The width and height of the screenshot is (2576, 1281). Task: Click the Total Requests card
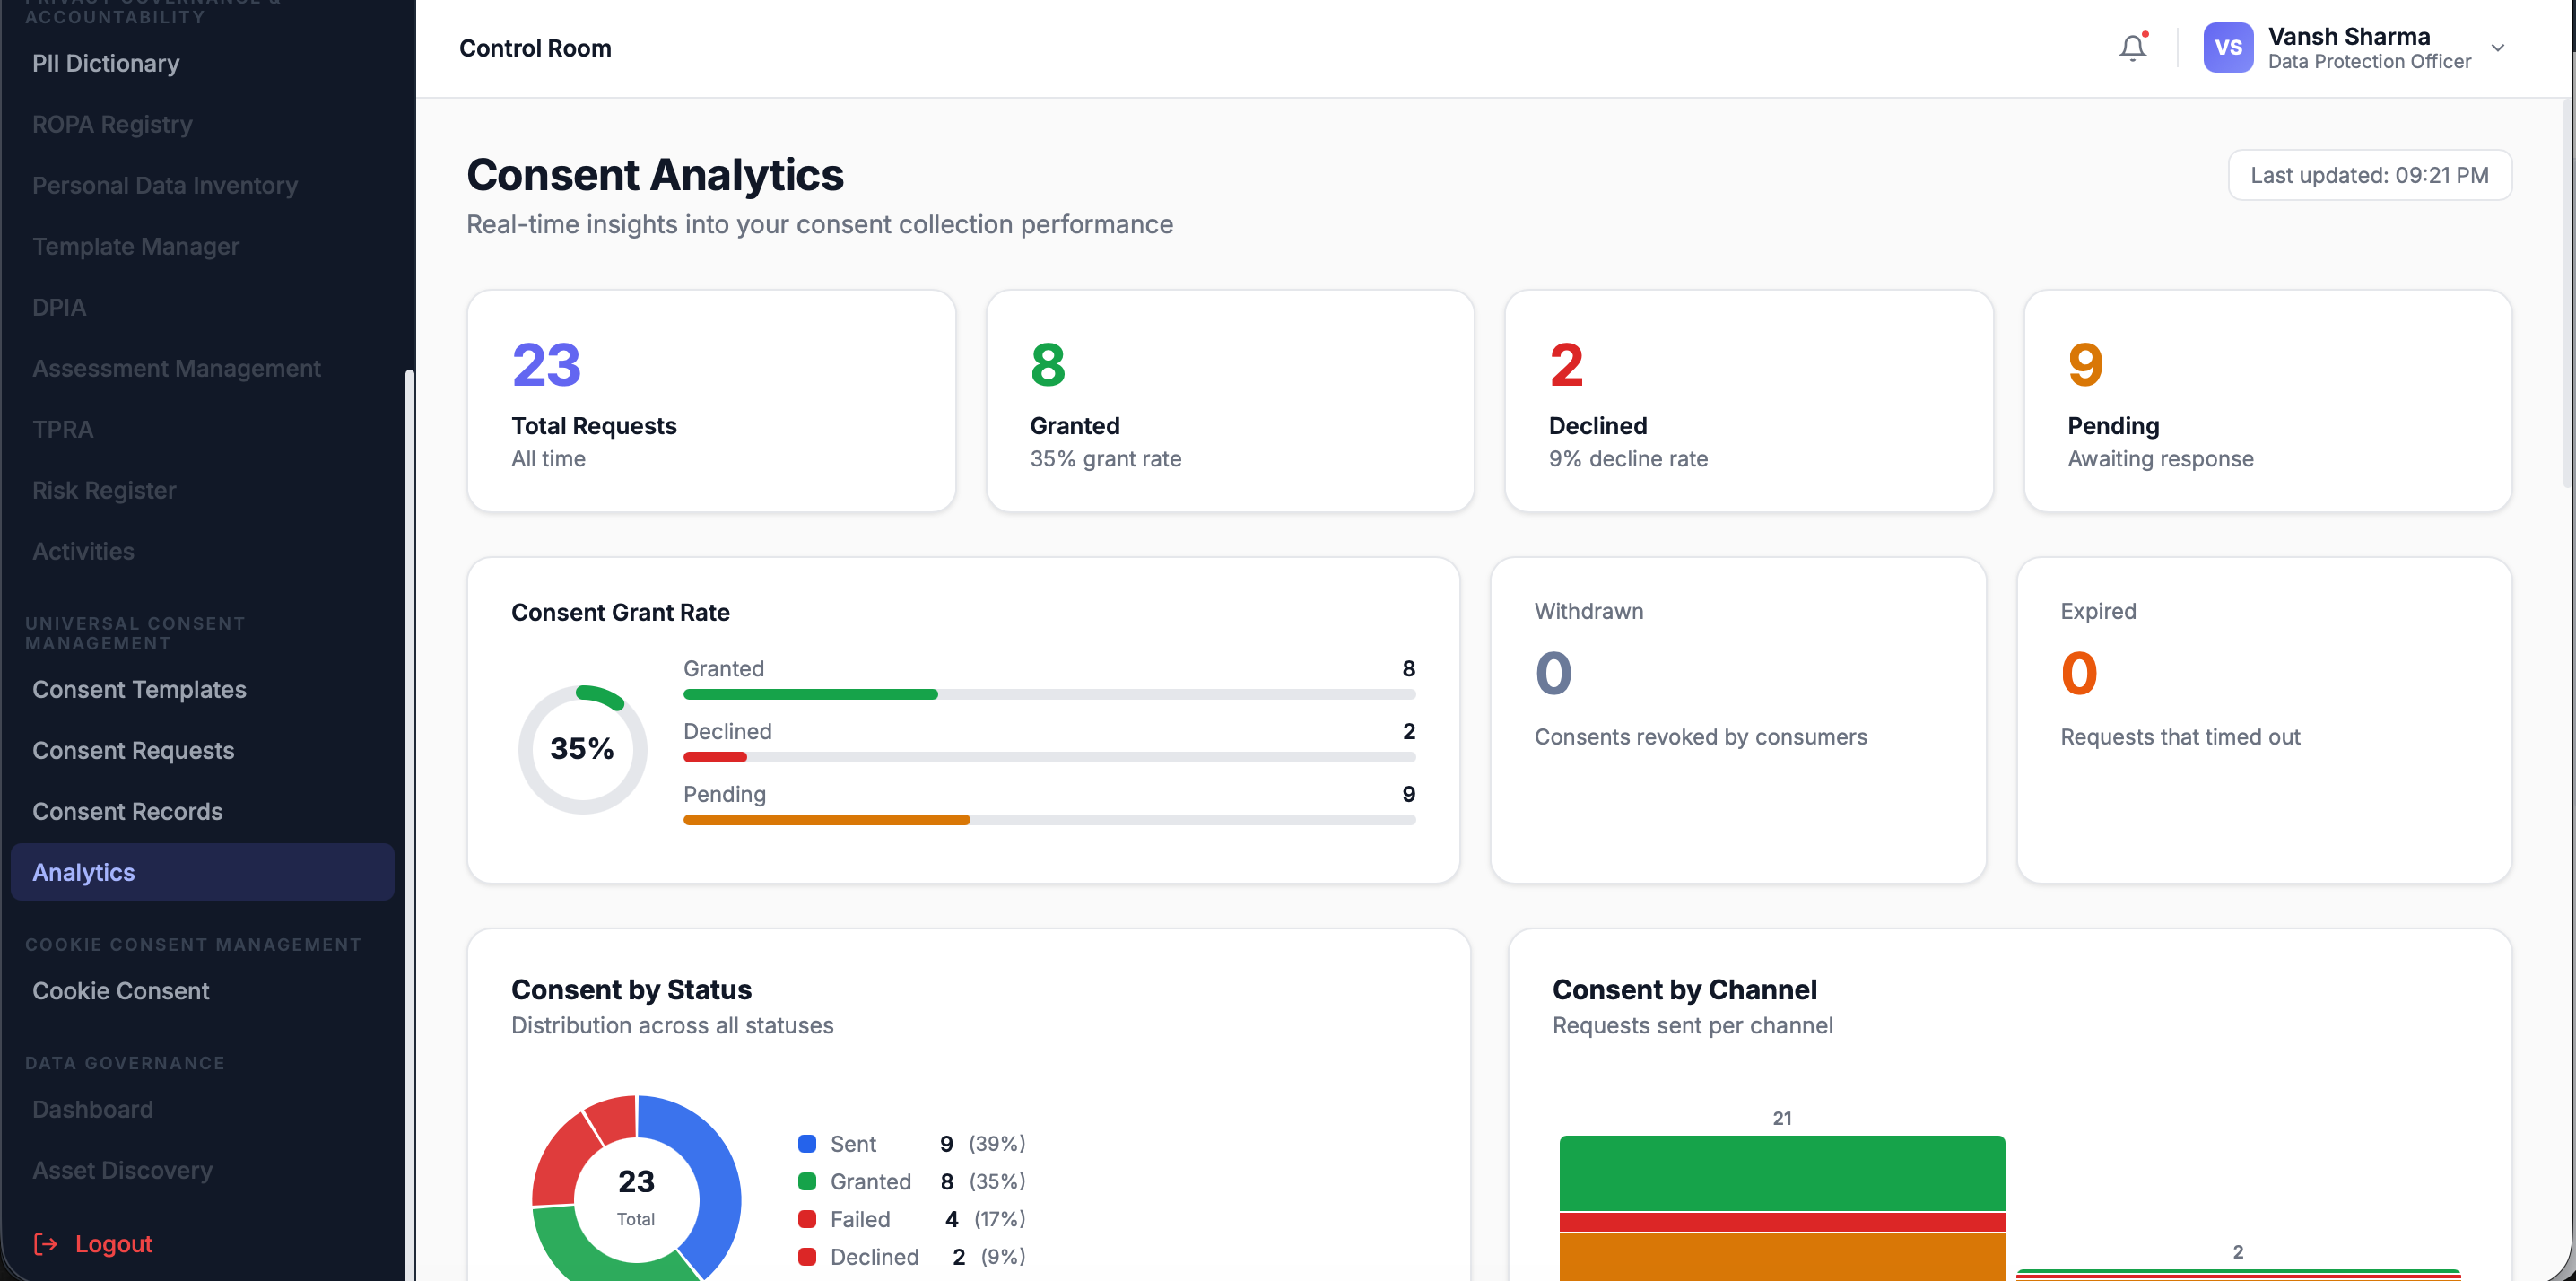point(711,401)
